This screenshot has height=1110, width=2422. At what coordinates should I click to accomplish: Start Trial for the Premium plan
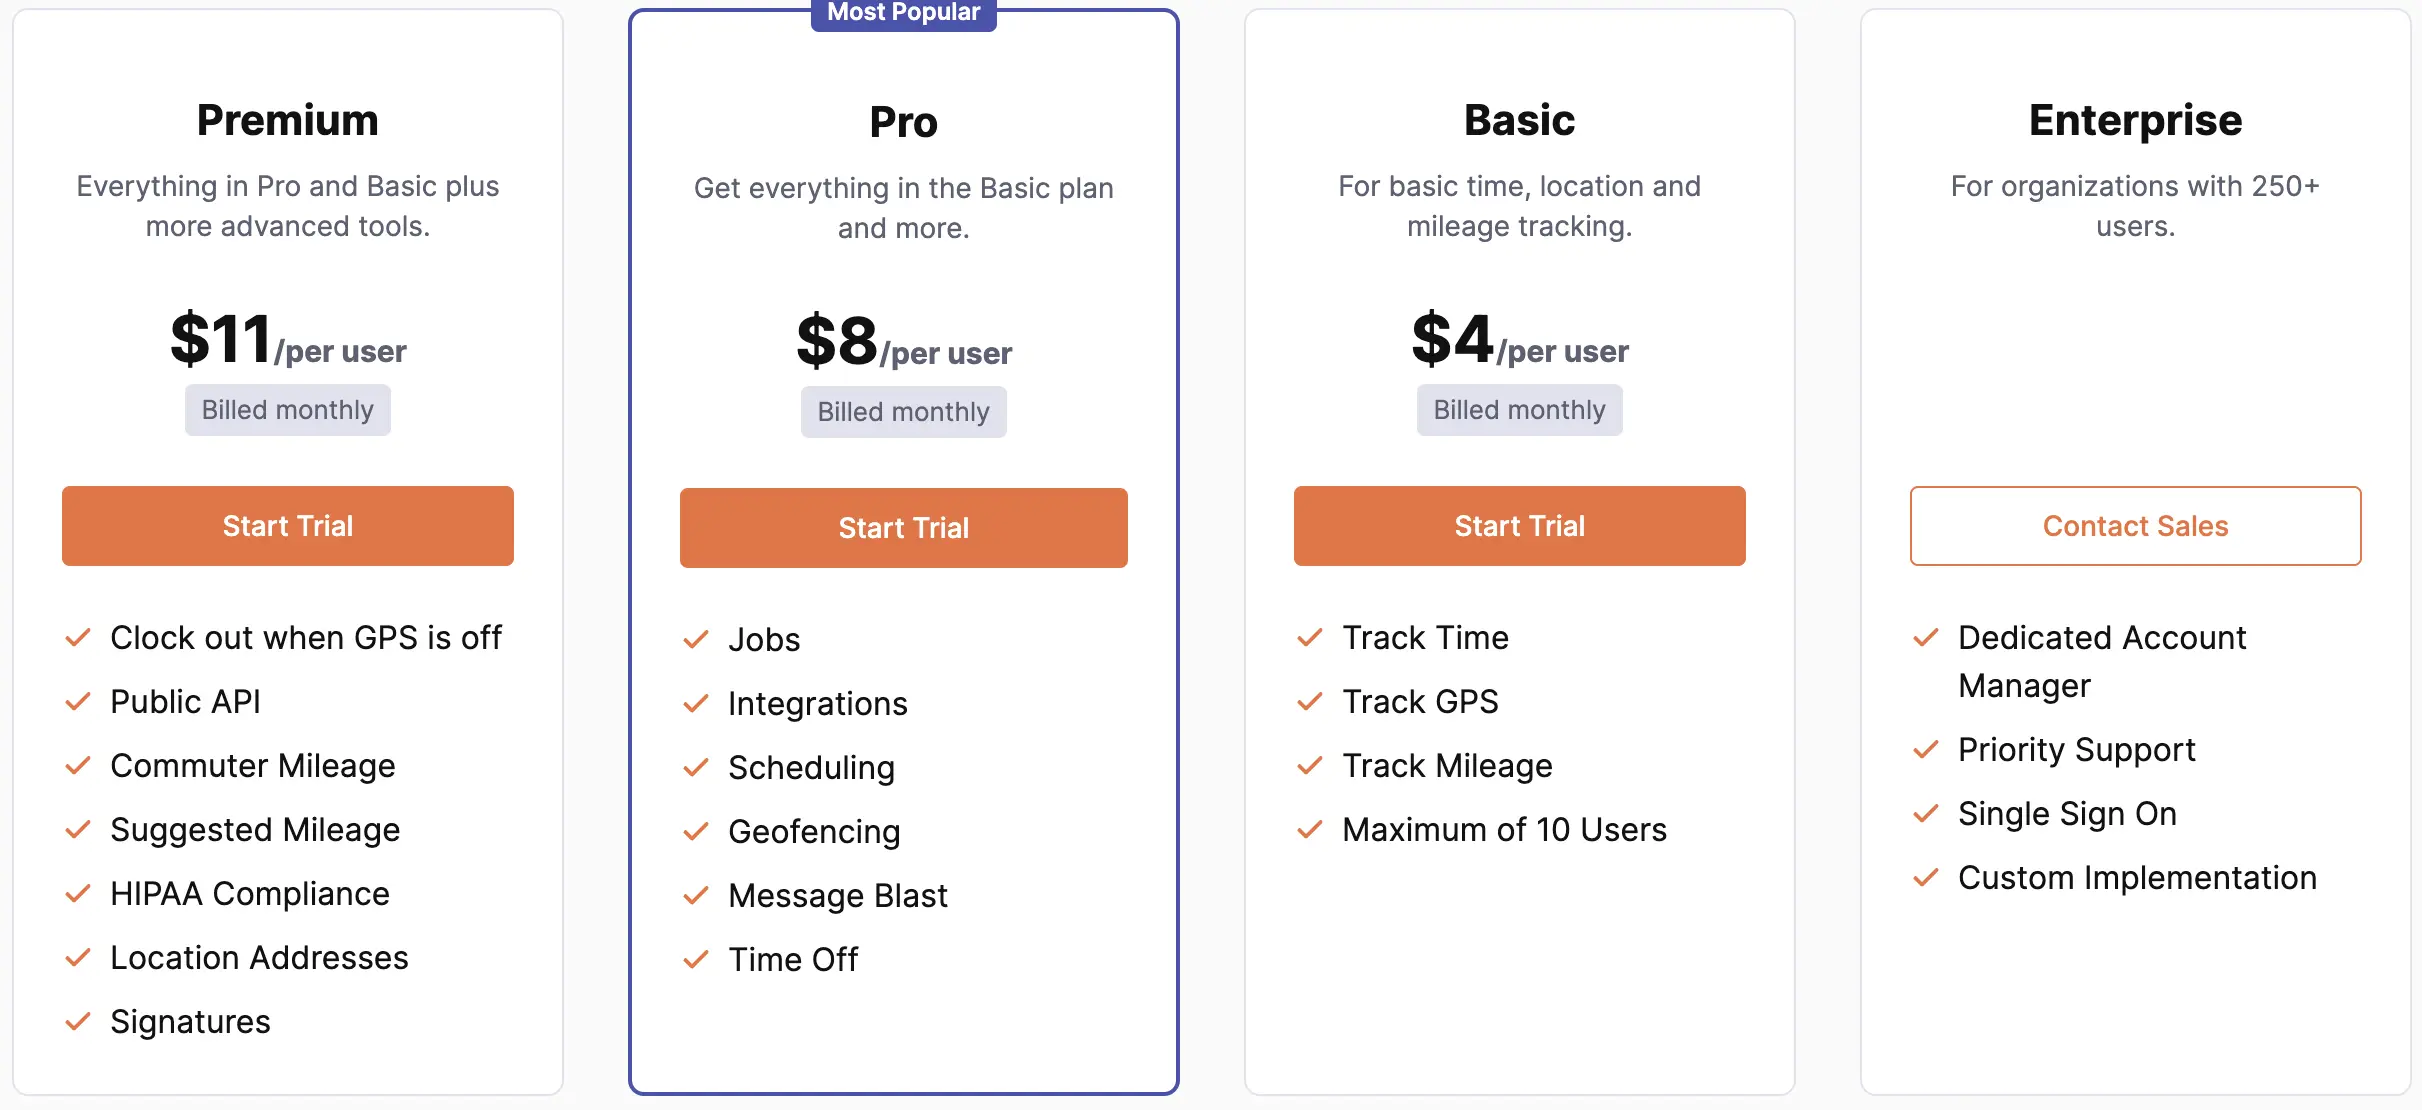(x=287, y=526)
